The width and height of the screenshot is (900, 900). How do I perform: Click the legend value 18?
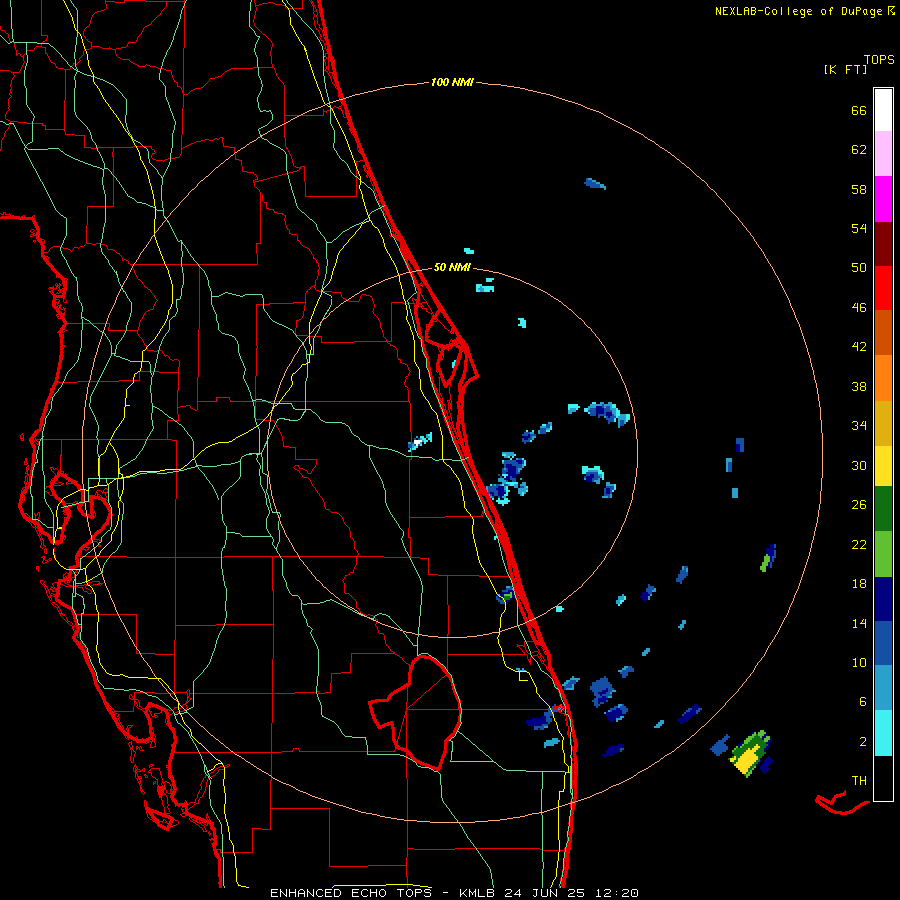coord(859,584)
